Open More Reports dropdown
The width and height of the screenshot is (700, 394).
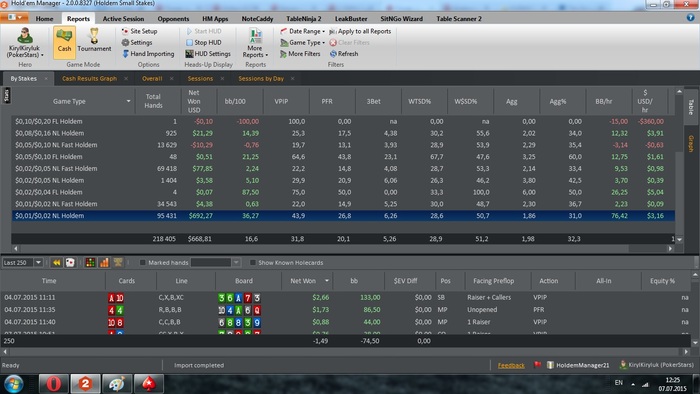[255, 43]
